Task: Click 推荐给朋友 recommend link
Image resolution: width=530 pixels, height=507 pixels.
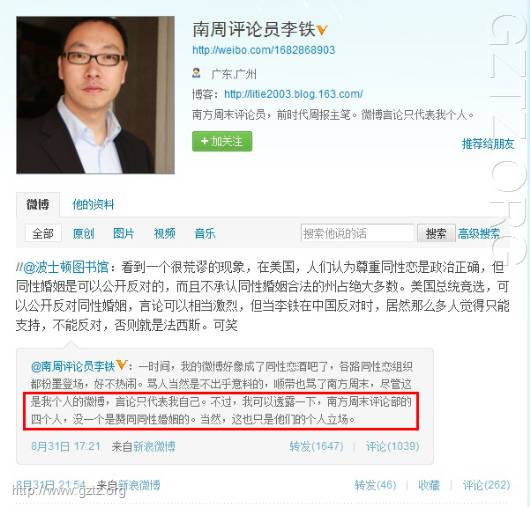Action: [488, 144]
